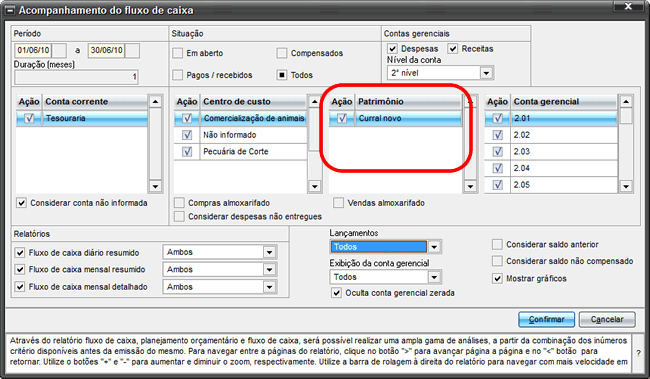Open dropdown for Fluxo de caixa diário resumido
The image size is (650, 379).
coord(269,252)
